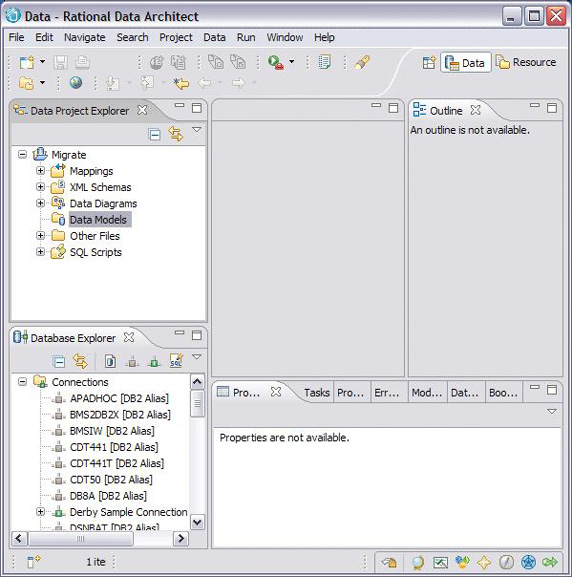Open dropdown arrow next to Run icon
Screen dimensions: 572x577
[x=292, y=61]
